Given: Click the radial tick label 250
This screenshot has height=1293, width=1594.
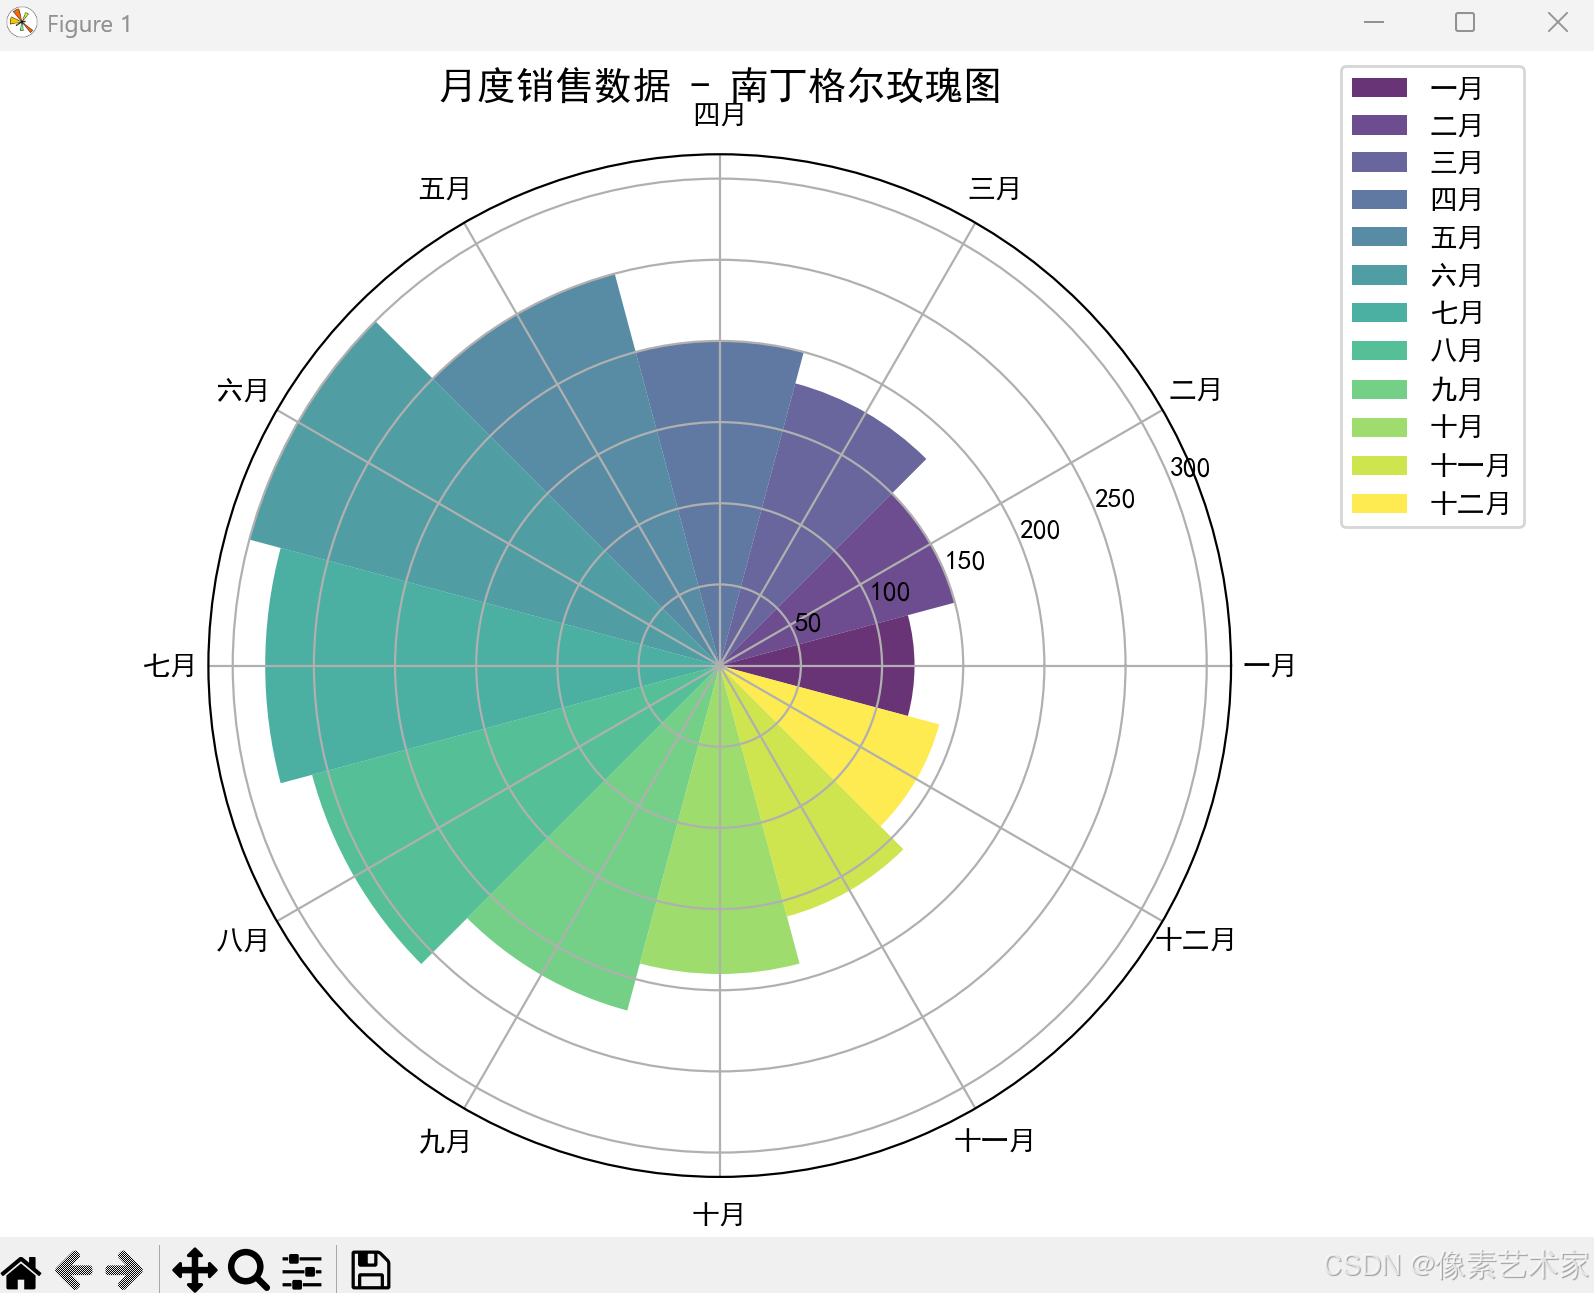Looking at the screenshot, I should (1115, 499).
